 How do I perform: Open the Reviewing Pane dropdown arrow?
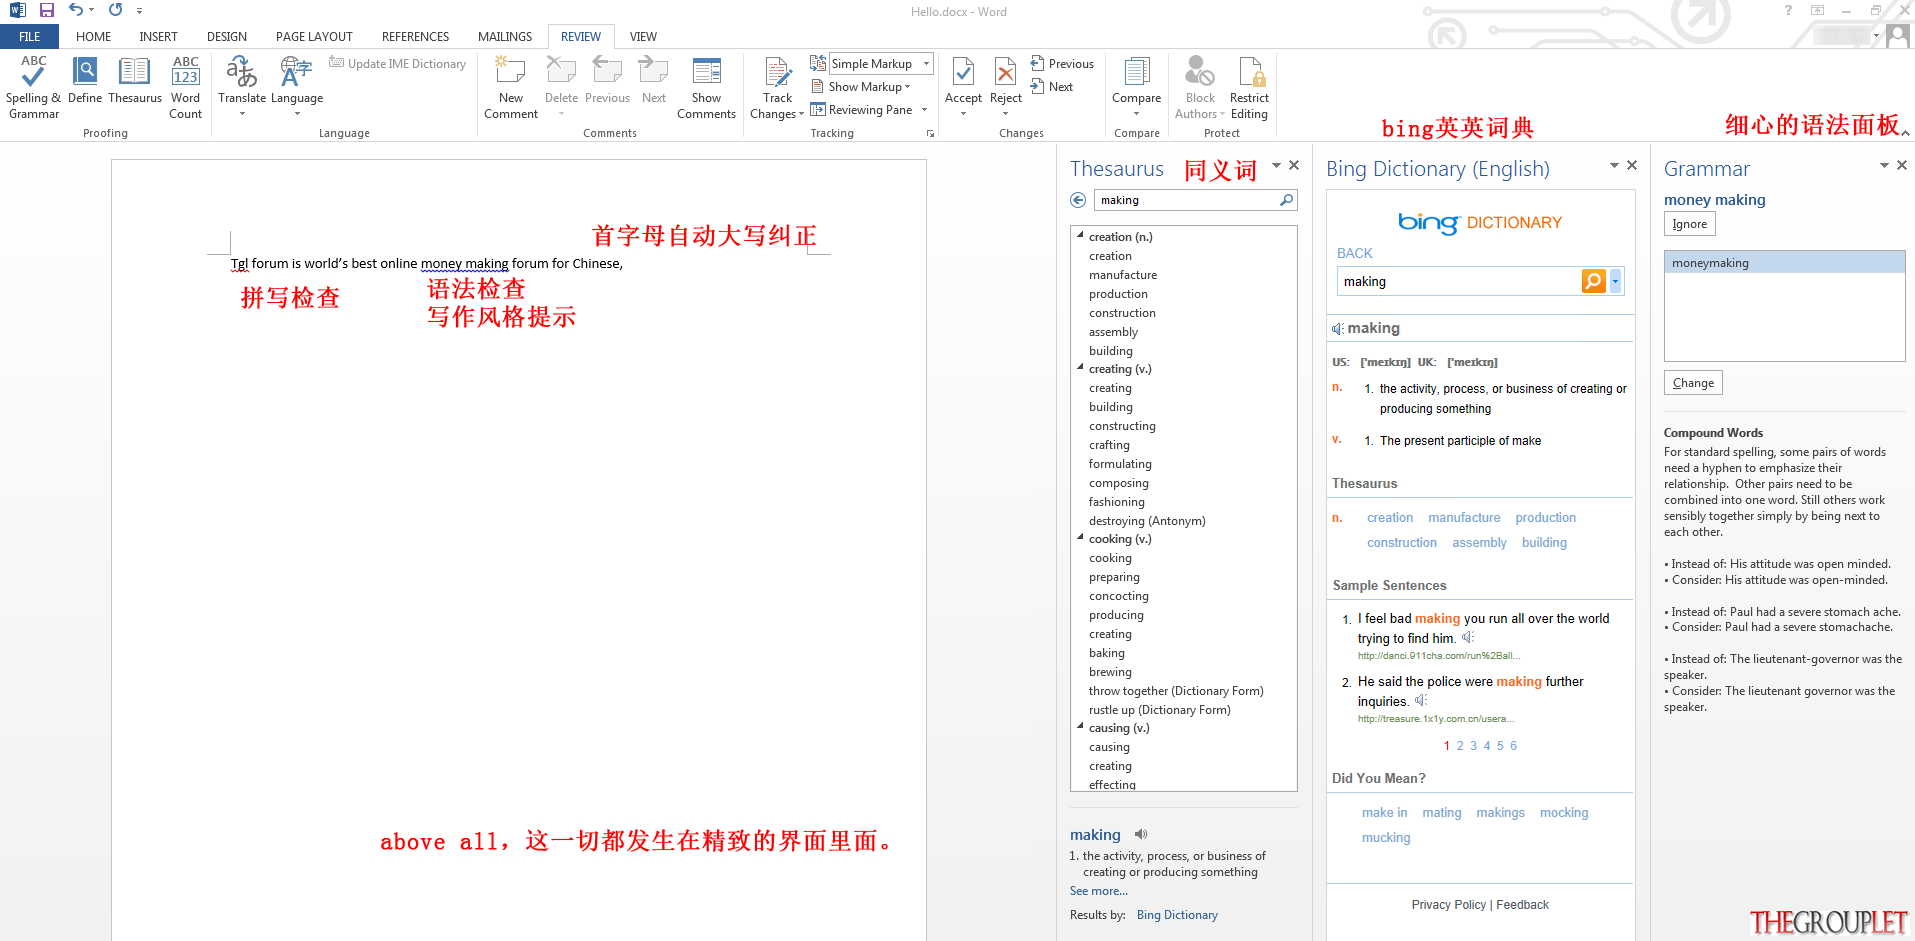coord(924,110)
